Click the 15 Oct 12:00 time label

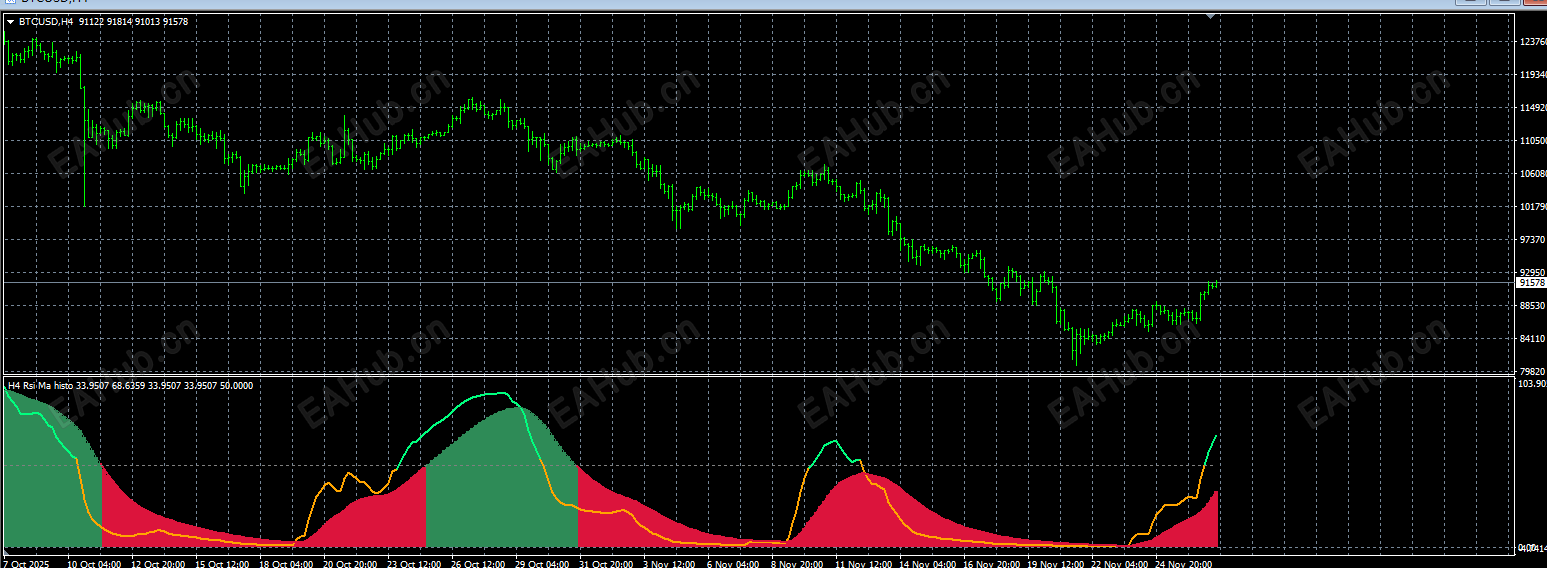tap(223, 563)
